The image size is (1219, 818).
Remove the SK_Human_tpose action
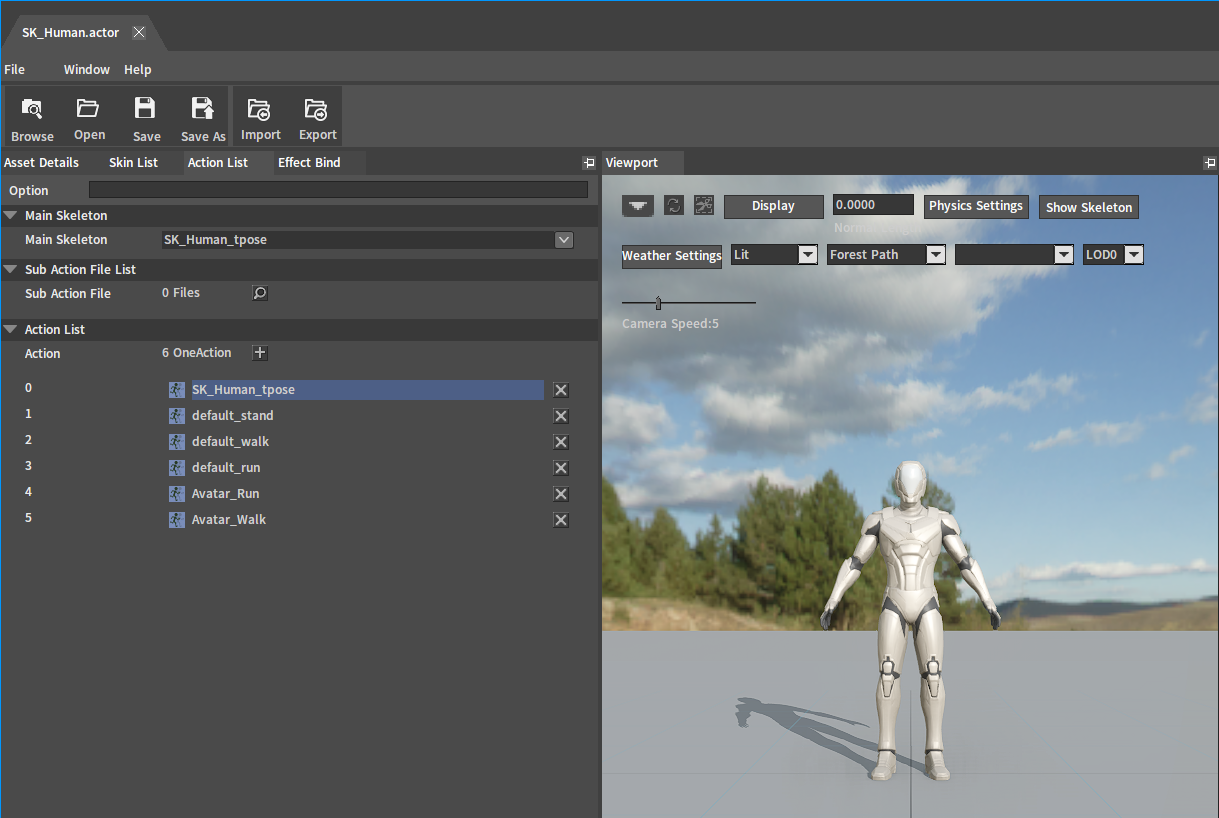[x=561, y=390]
